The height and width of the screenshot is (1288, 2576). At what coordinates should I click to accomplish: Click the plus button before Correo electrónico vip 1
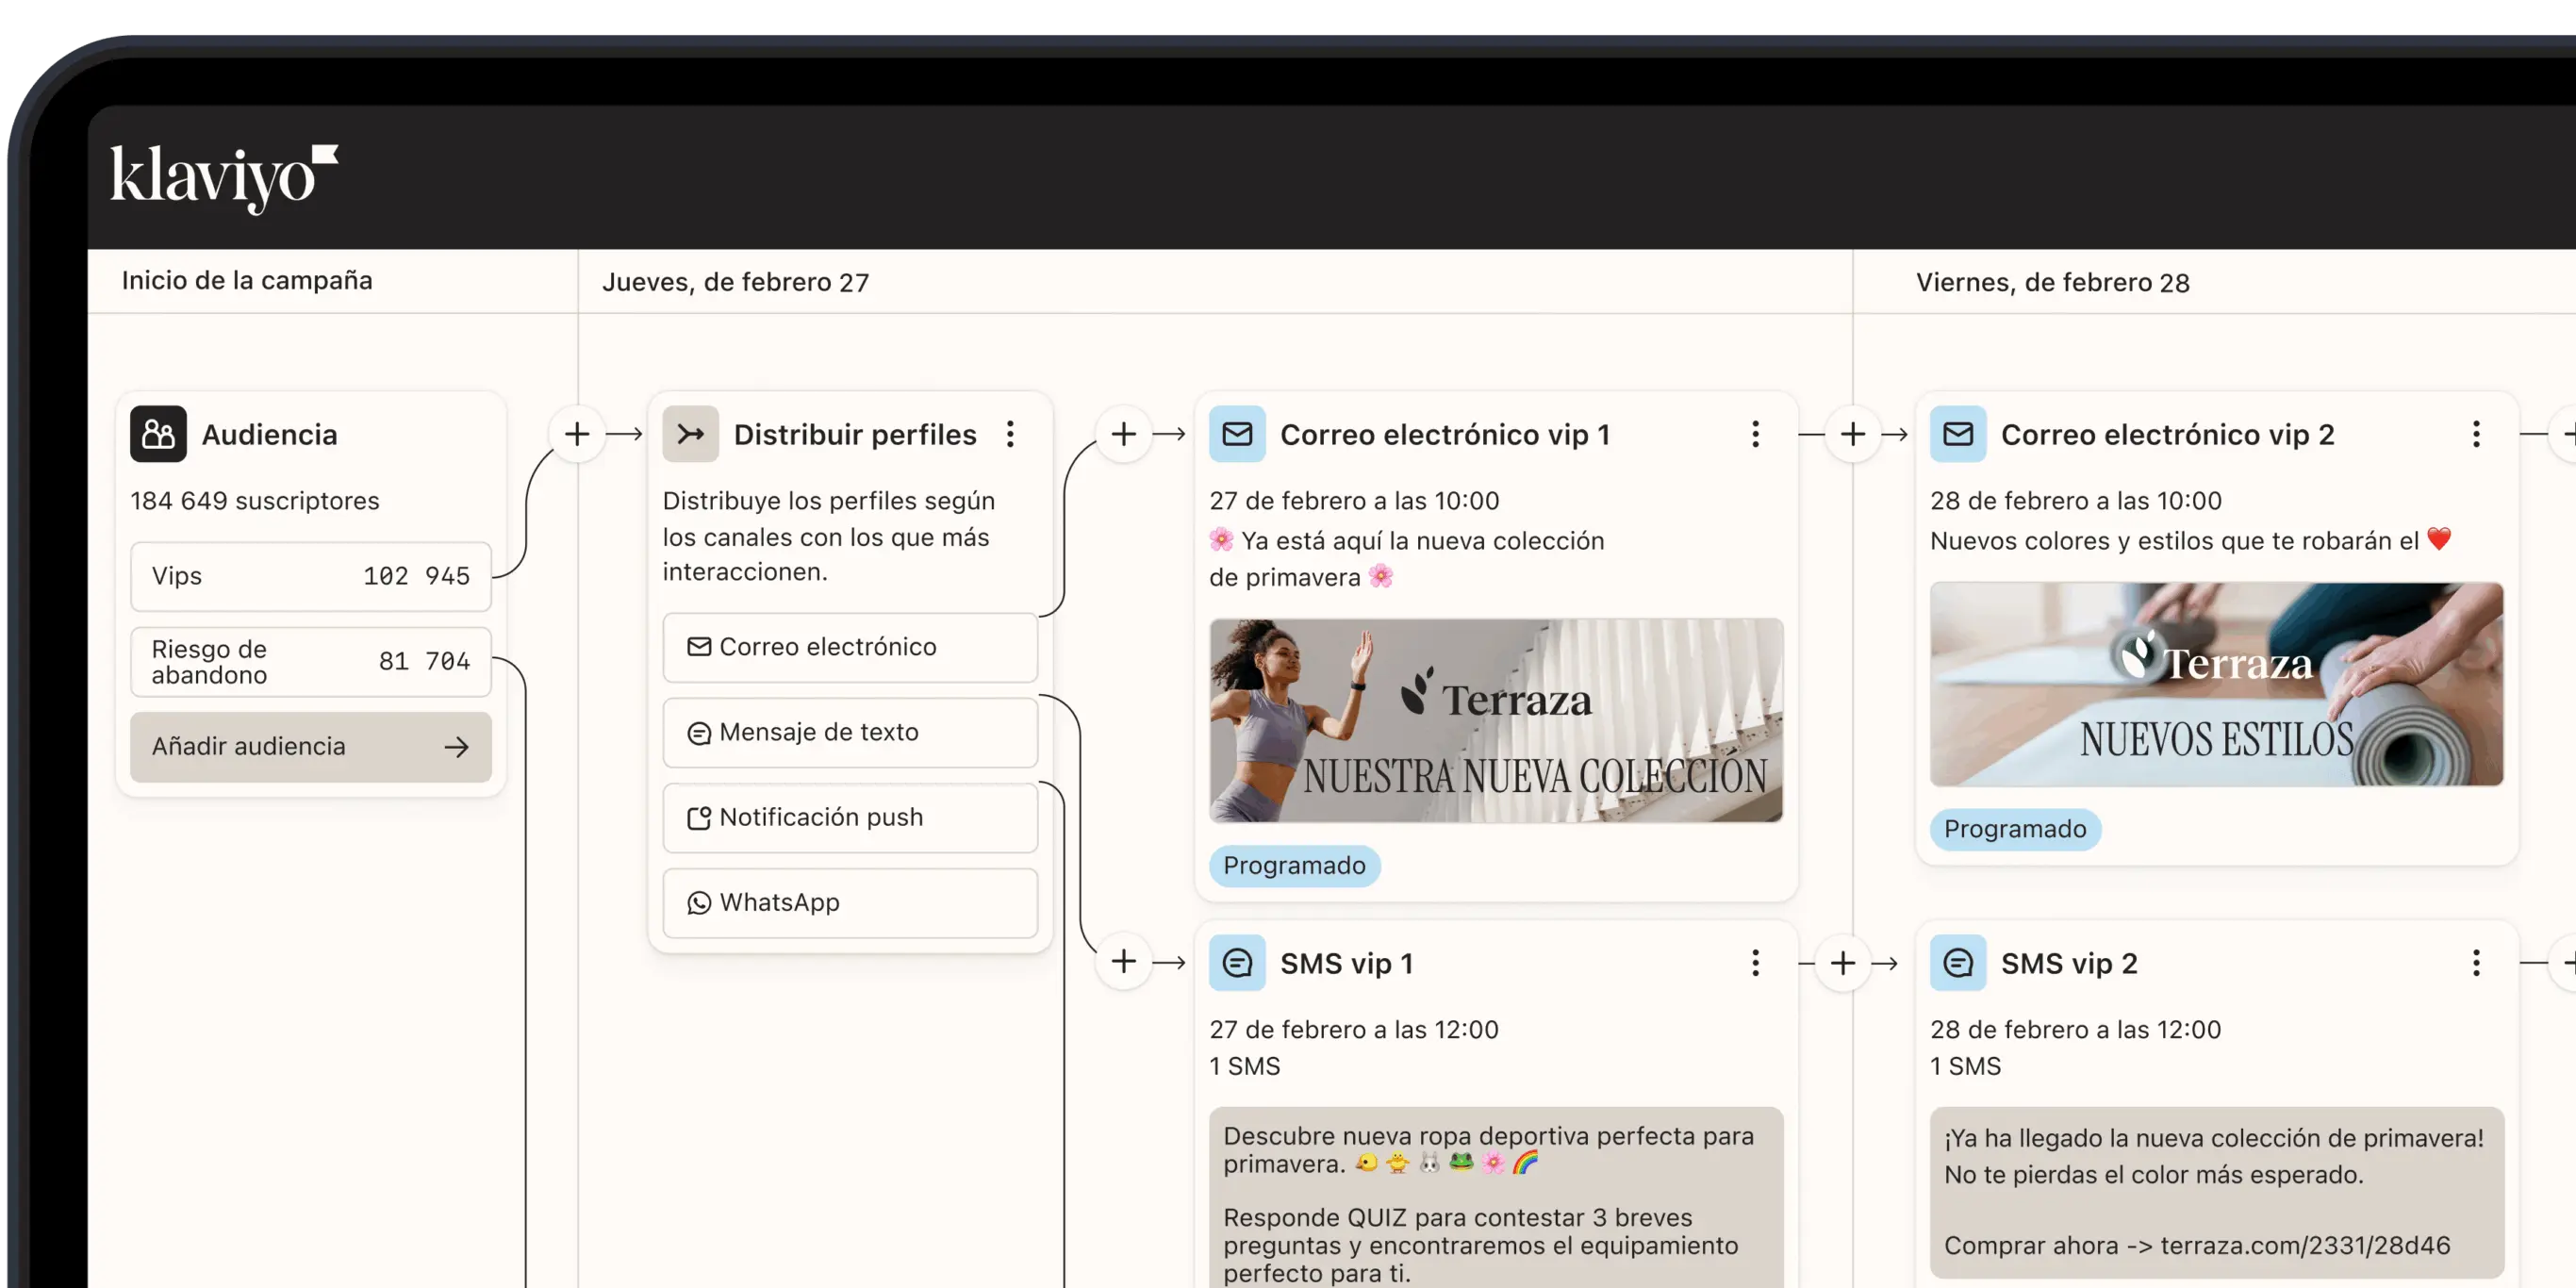(x=1124, y=434)
